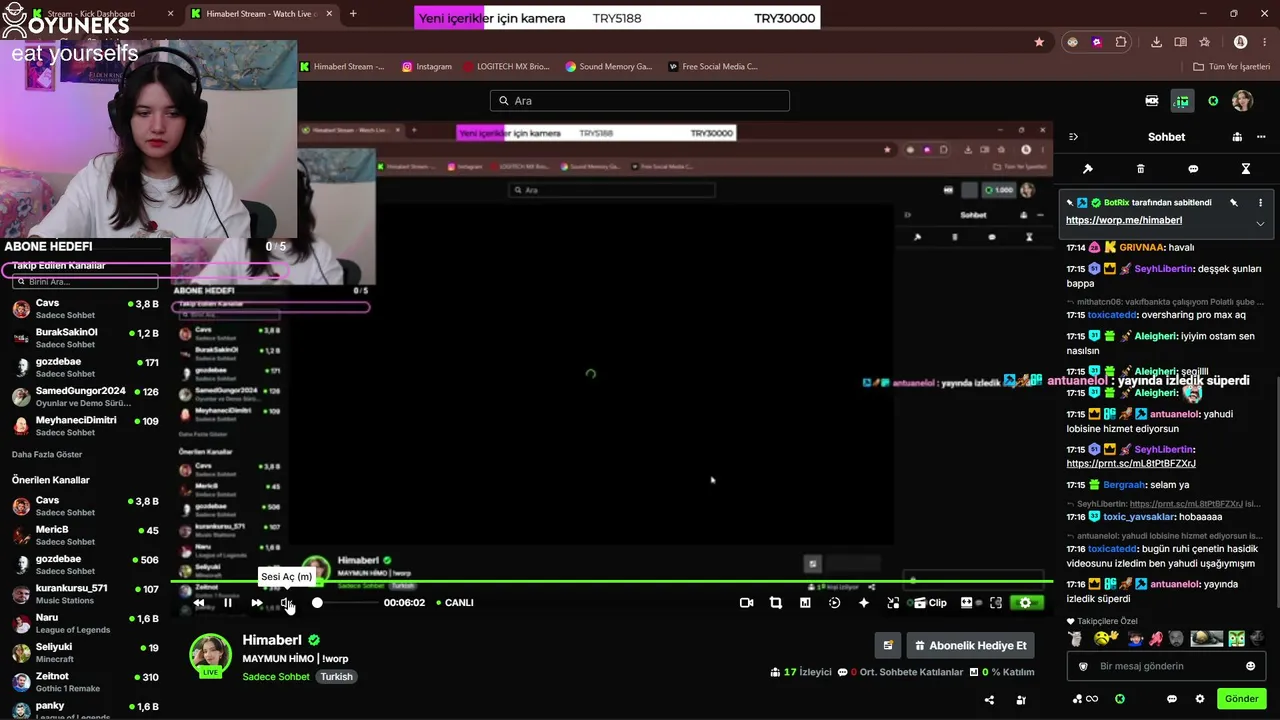The image size is (1280, 720).
Task: Share the Himaberl stream
Action: coord(989,700)
